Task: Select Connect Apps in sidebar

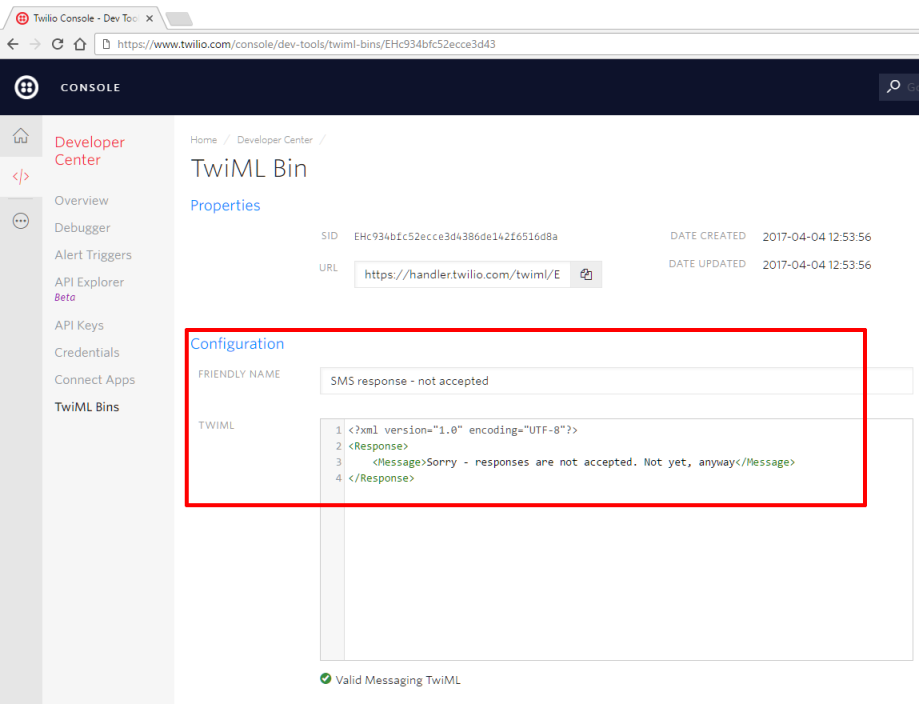Action: [94, 380]
